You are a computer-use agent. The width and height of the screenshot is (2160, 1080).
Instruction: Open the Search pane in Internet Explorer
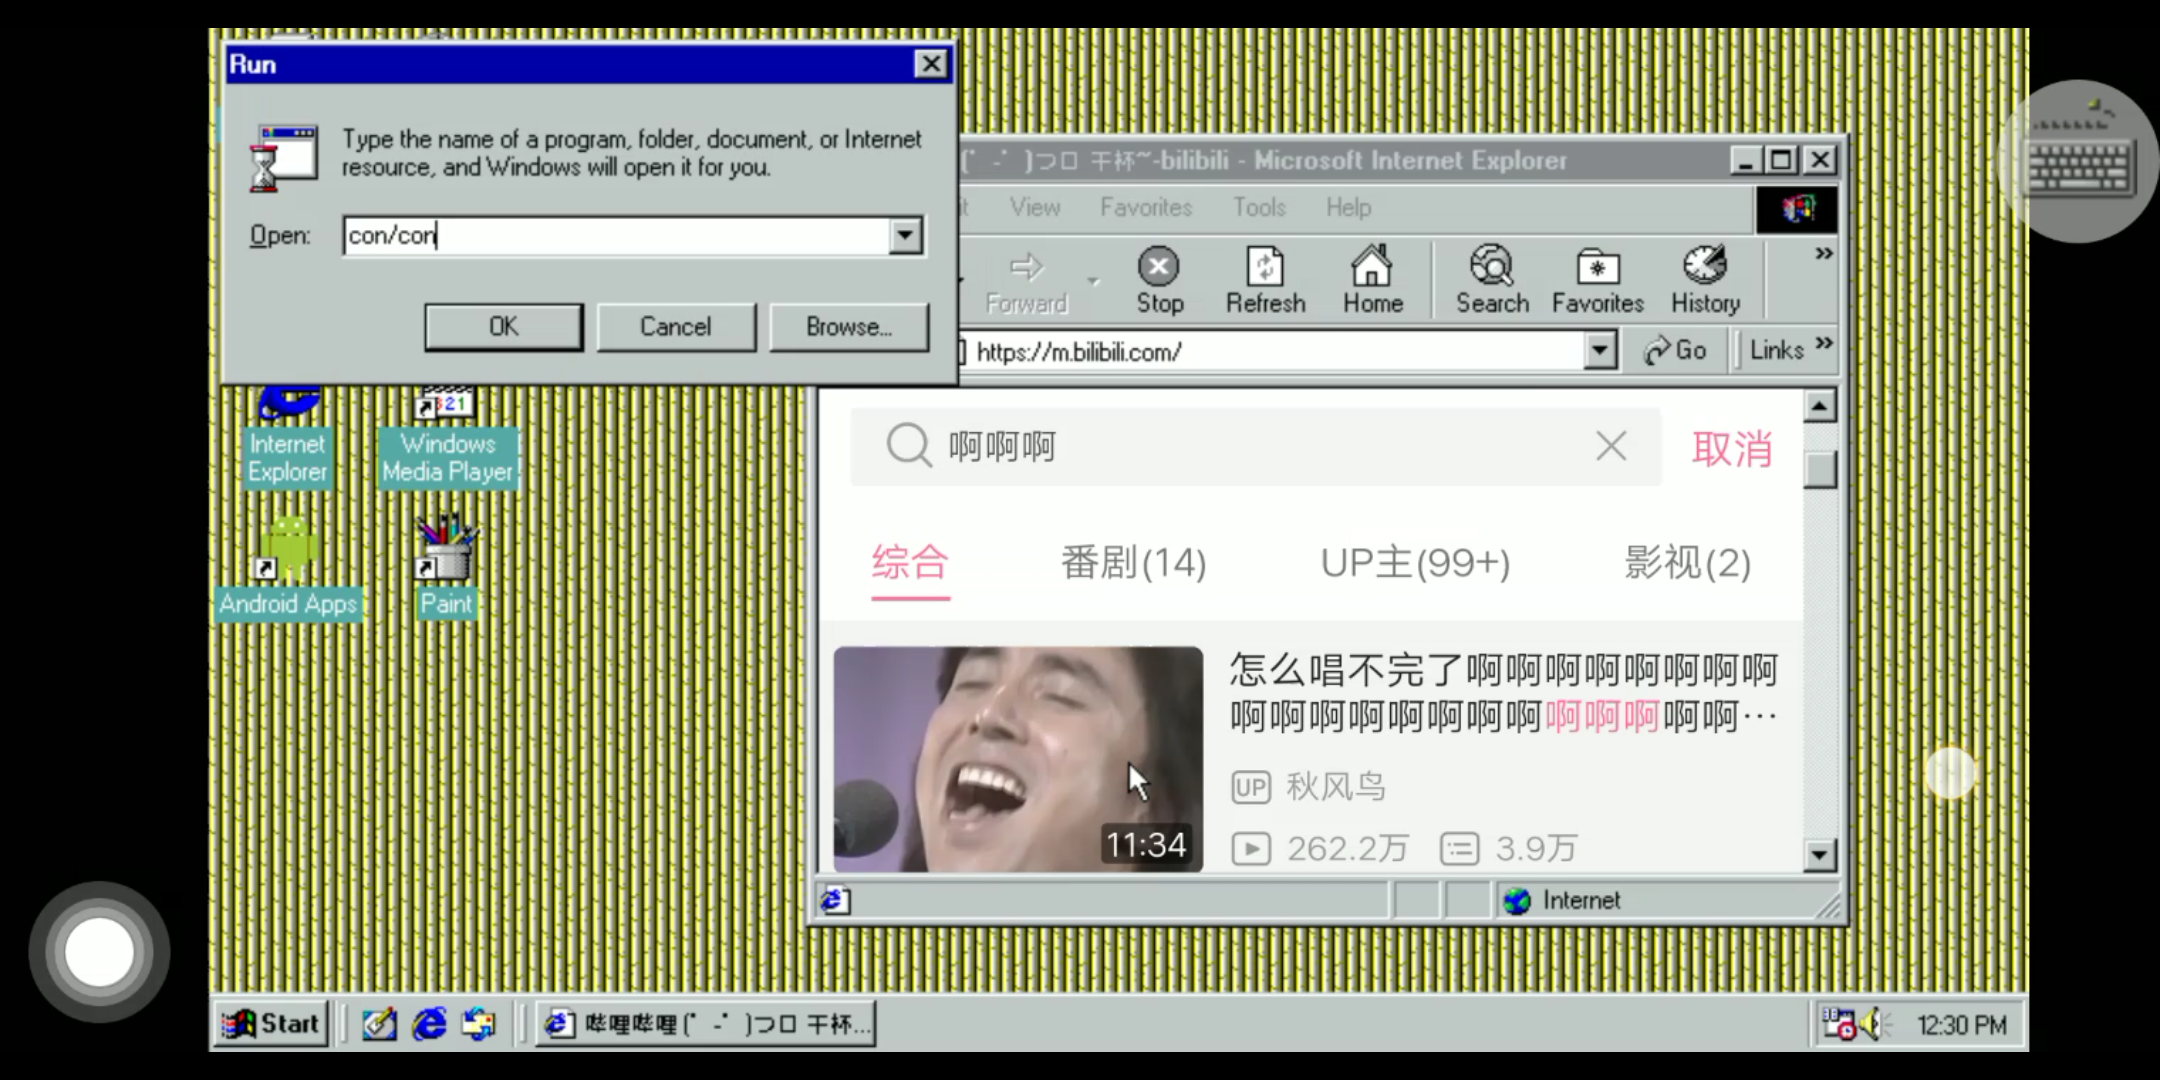(1492, 280)
